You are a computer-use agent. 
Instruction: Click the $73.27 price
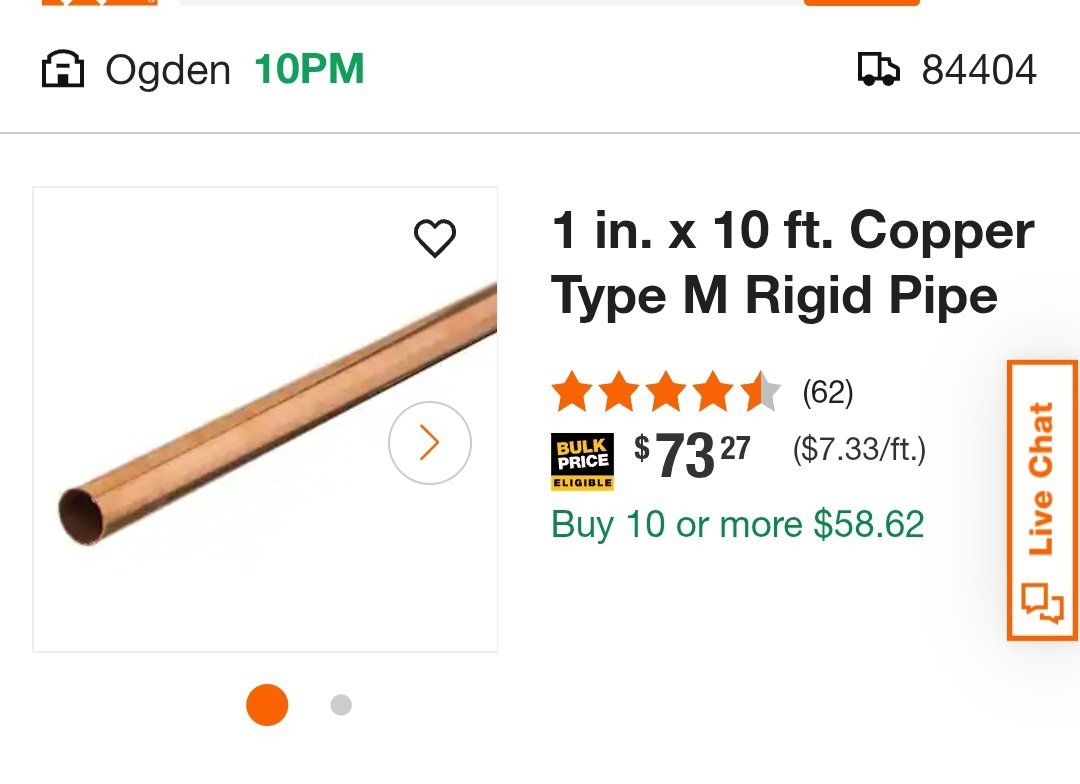[x=692, y=455]
